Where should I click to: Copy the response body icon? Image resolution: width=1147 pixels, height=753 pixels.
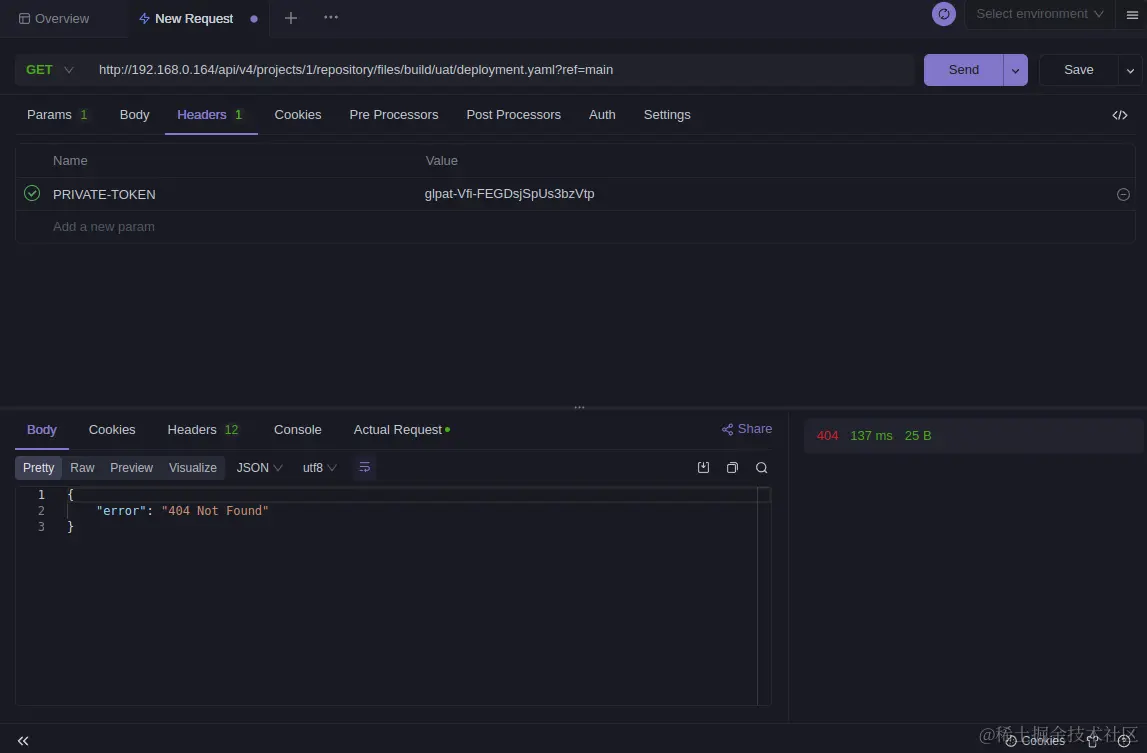(x=732, y=468)
